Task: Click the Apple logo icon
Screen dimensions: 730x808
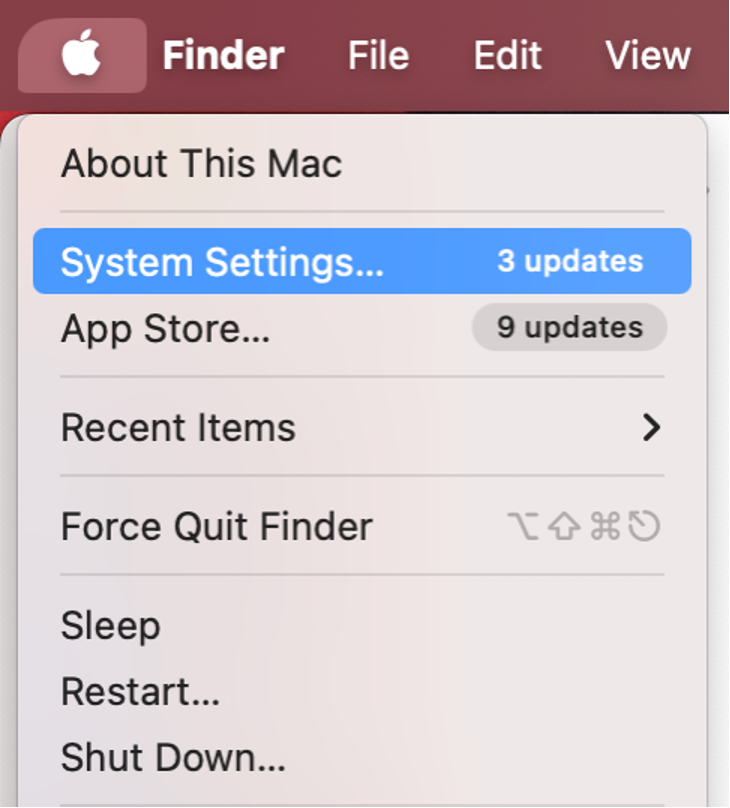Action: pos(82,55)
